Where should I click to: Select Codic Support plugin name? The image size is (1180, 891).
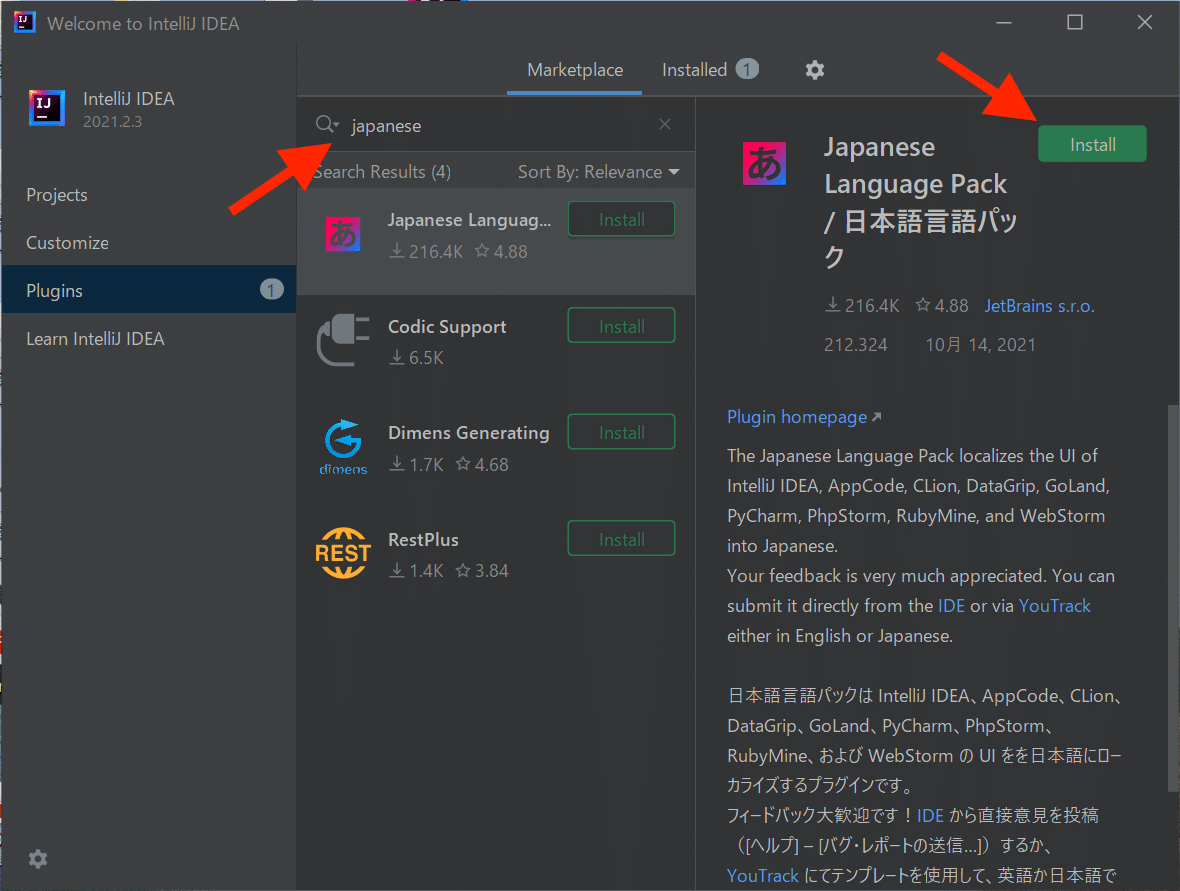coord(447,327)
